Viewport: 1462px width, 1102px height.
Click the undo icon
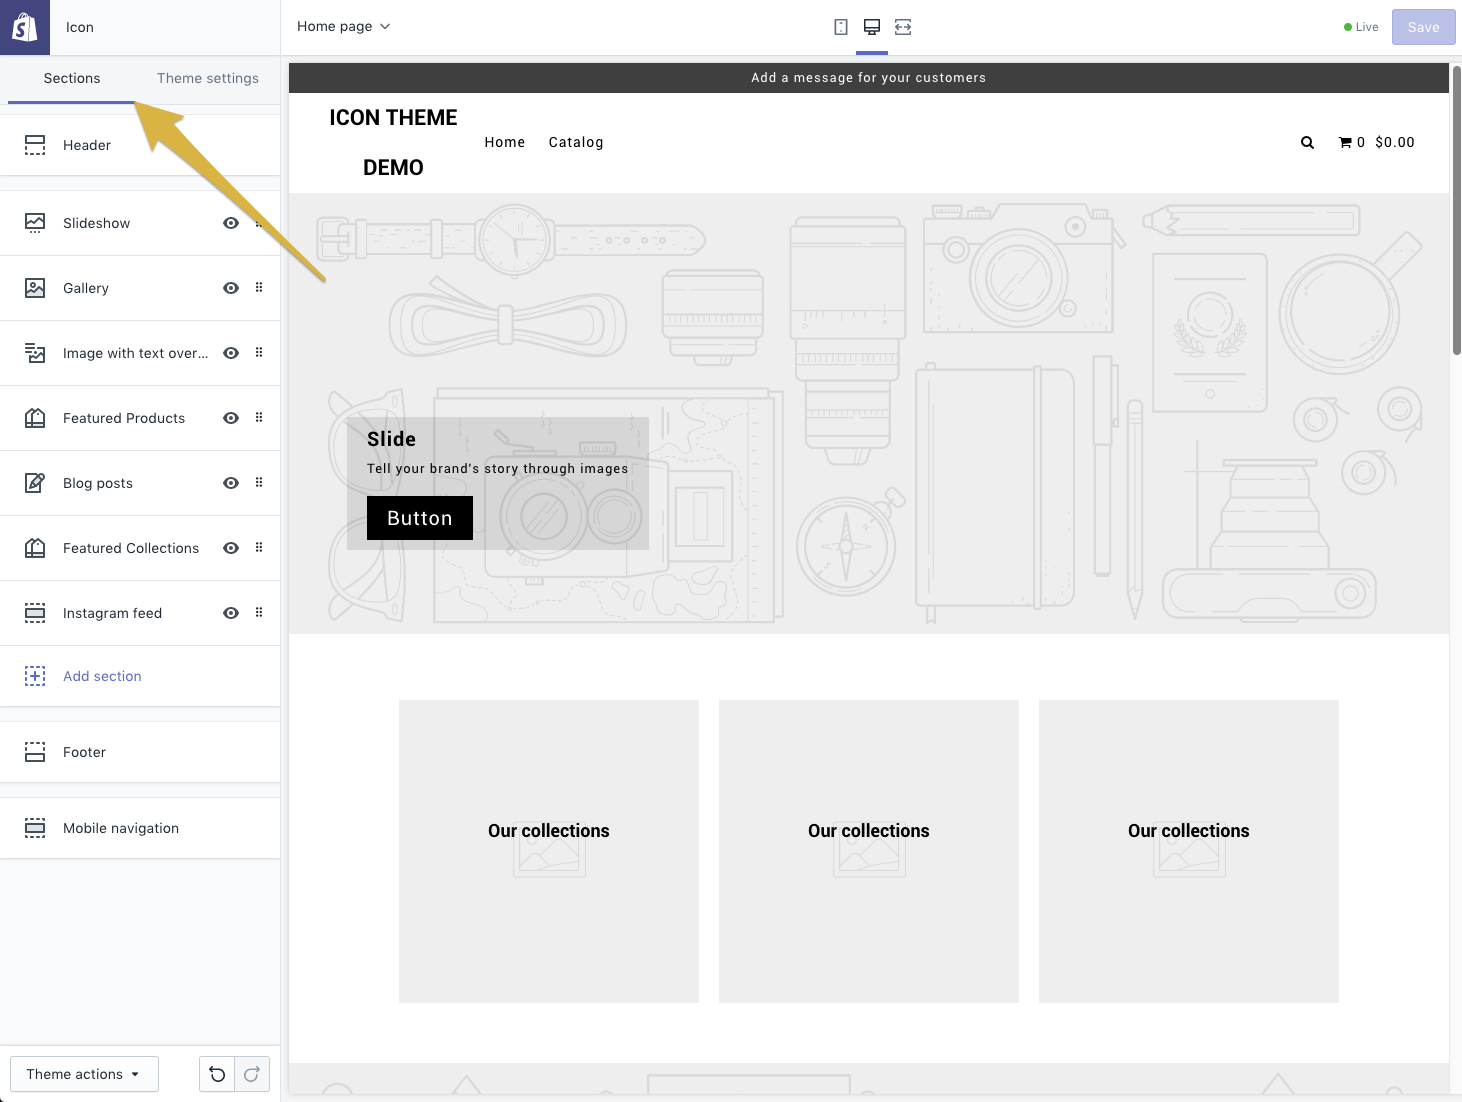point(217,1074)
